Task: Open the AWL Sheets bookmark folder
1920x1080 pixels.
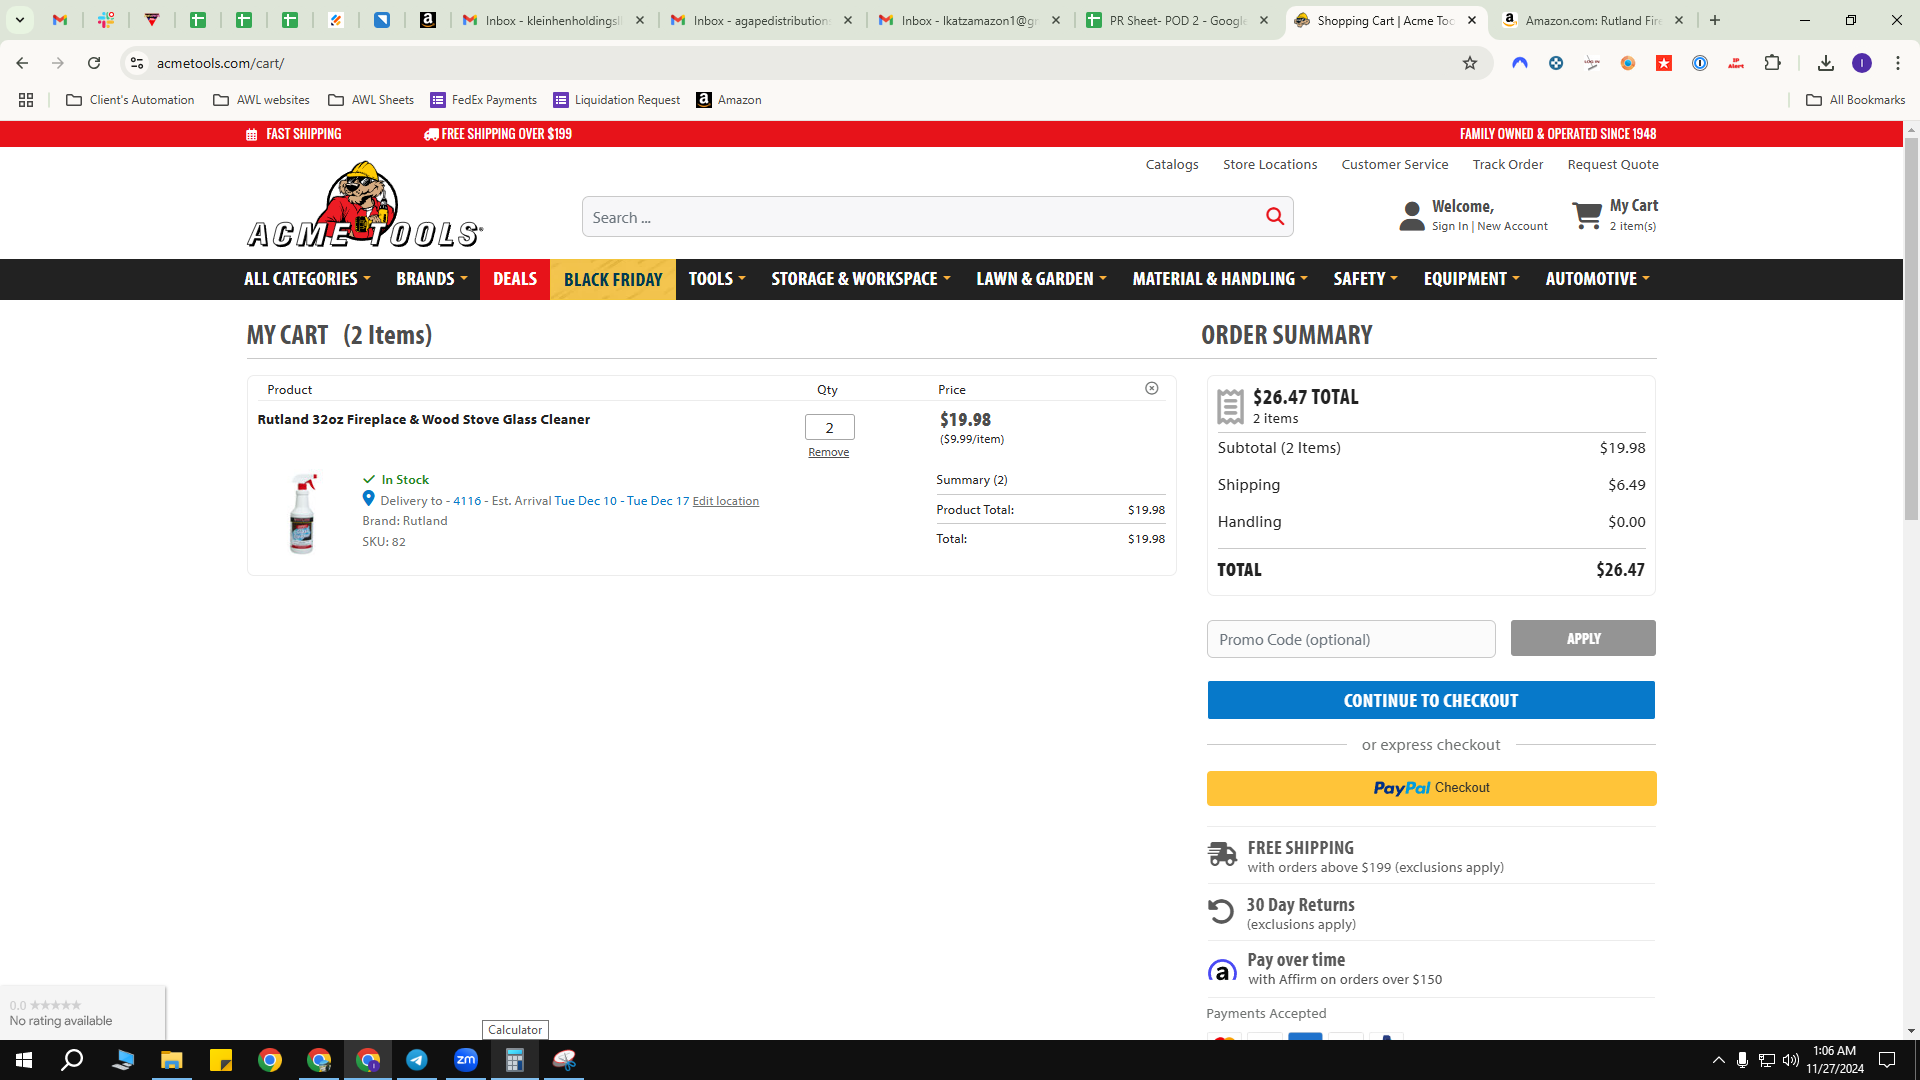Action: click(371, 100)
